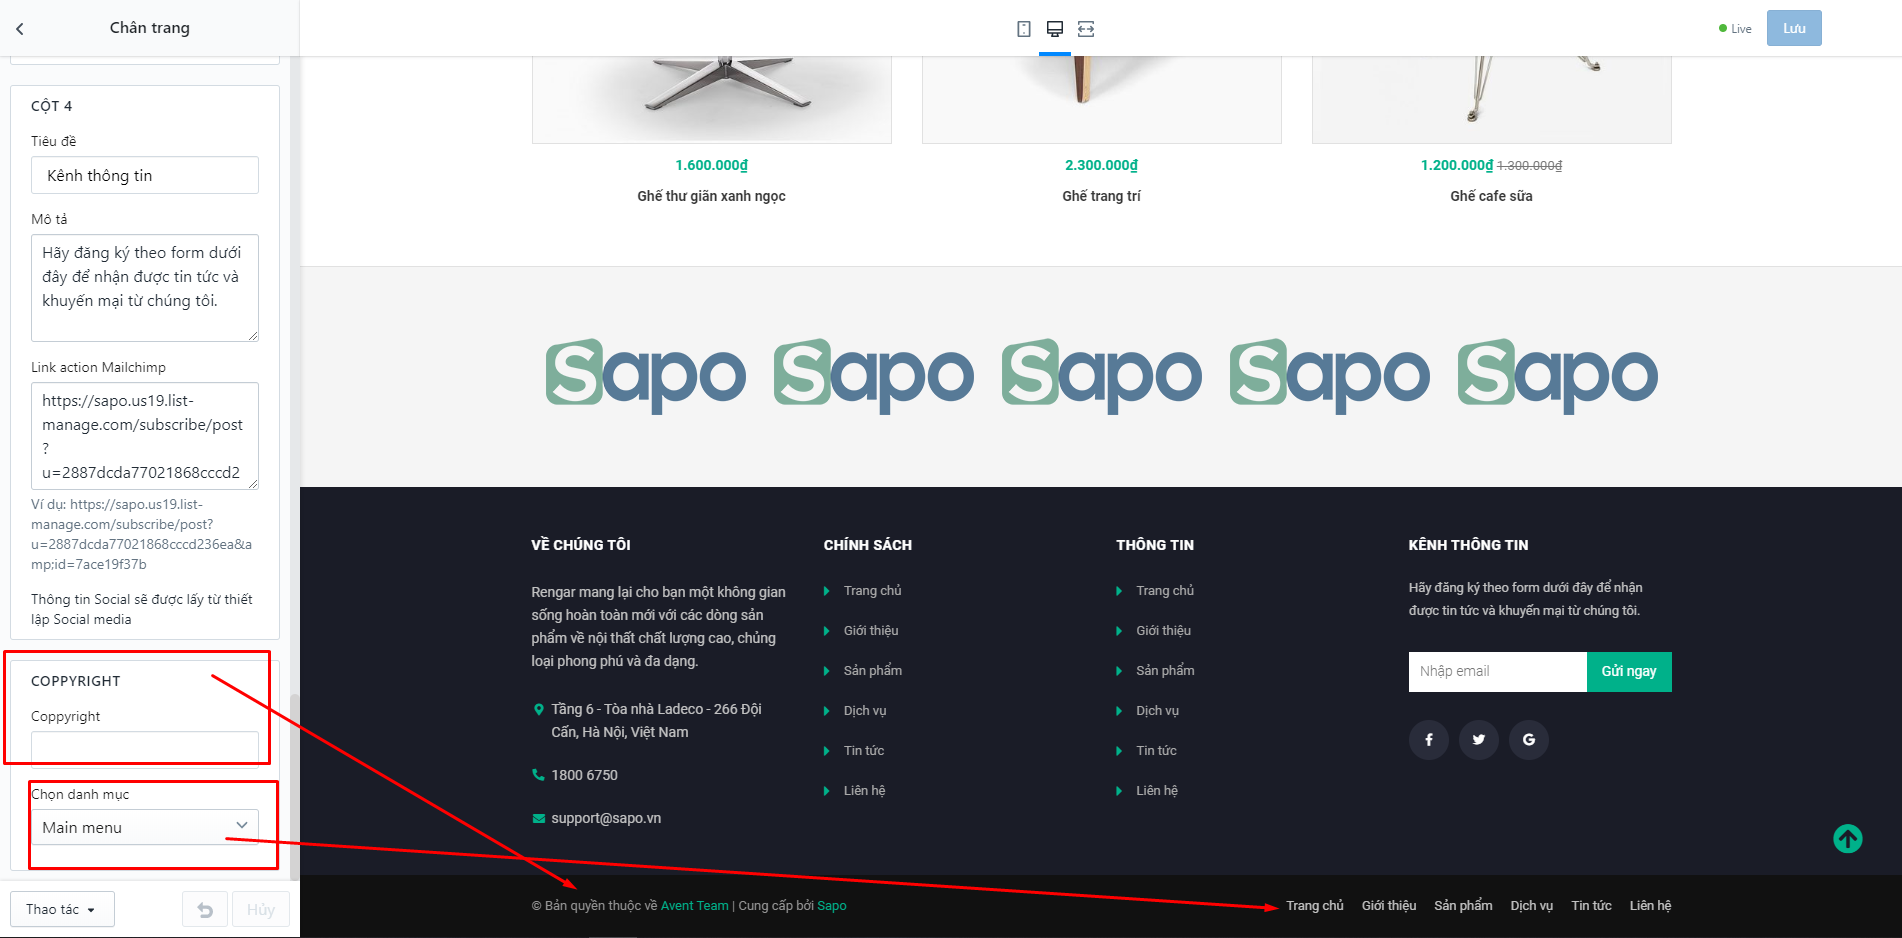Open Giới thiệu under Chính sách

click(871, 631)
